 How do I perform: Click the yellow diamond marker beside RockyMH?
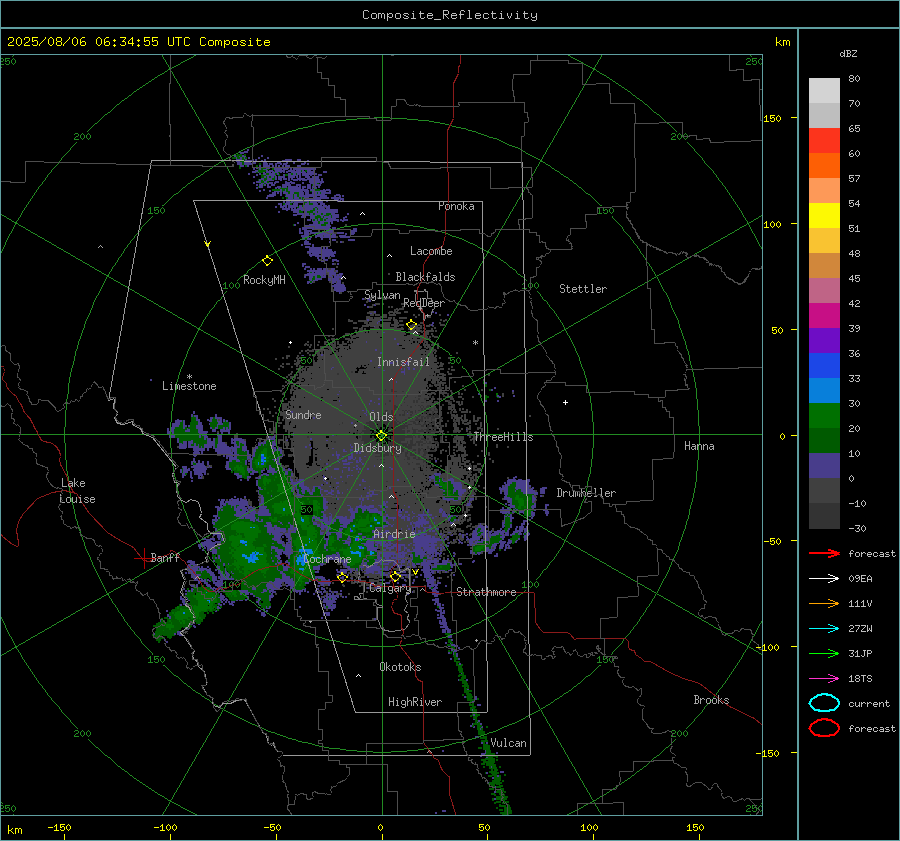267,261
